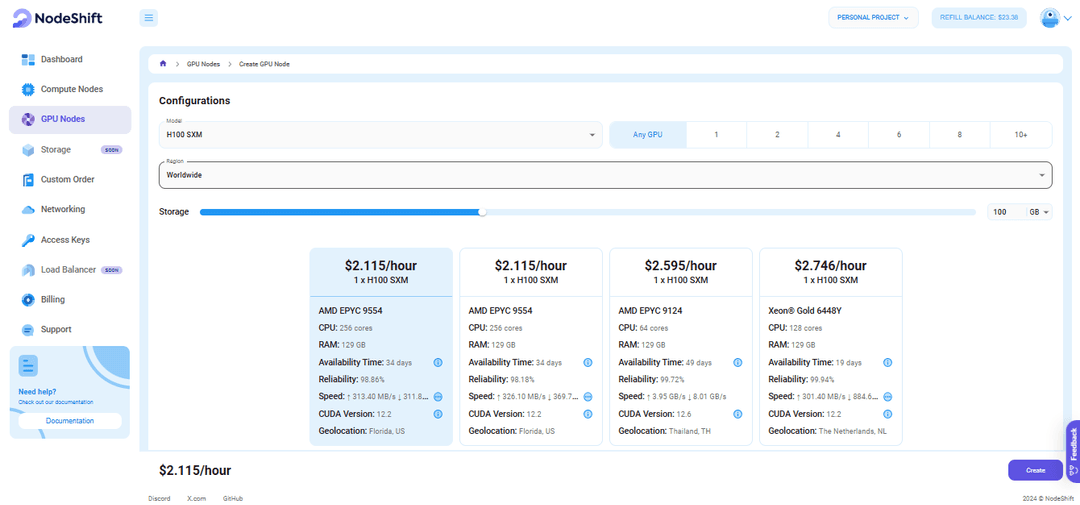Toggle the hamburger sidebar menu button
1080x505 pixels.
pyautogui.click(x=149, y=18)
